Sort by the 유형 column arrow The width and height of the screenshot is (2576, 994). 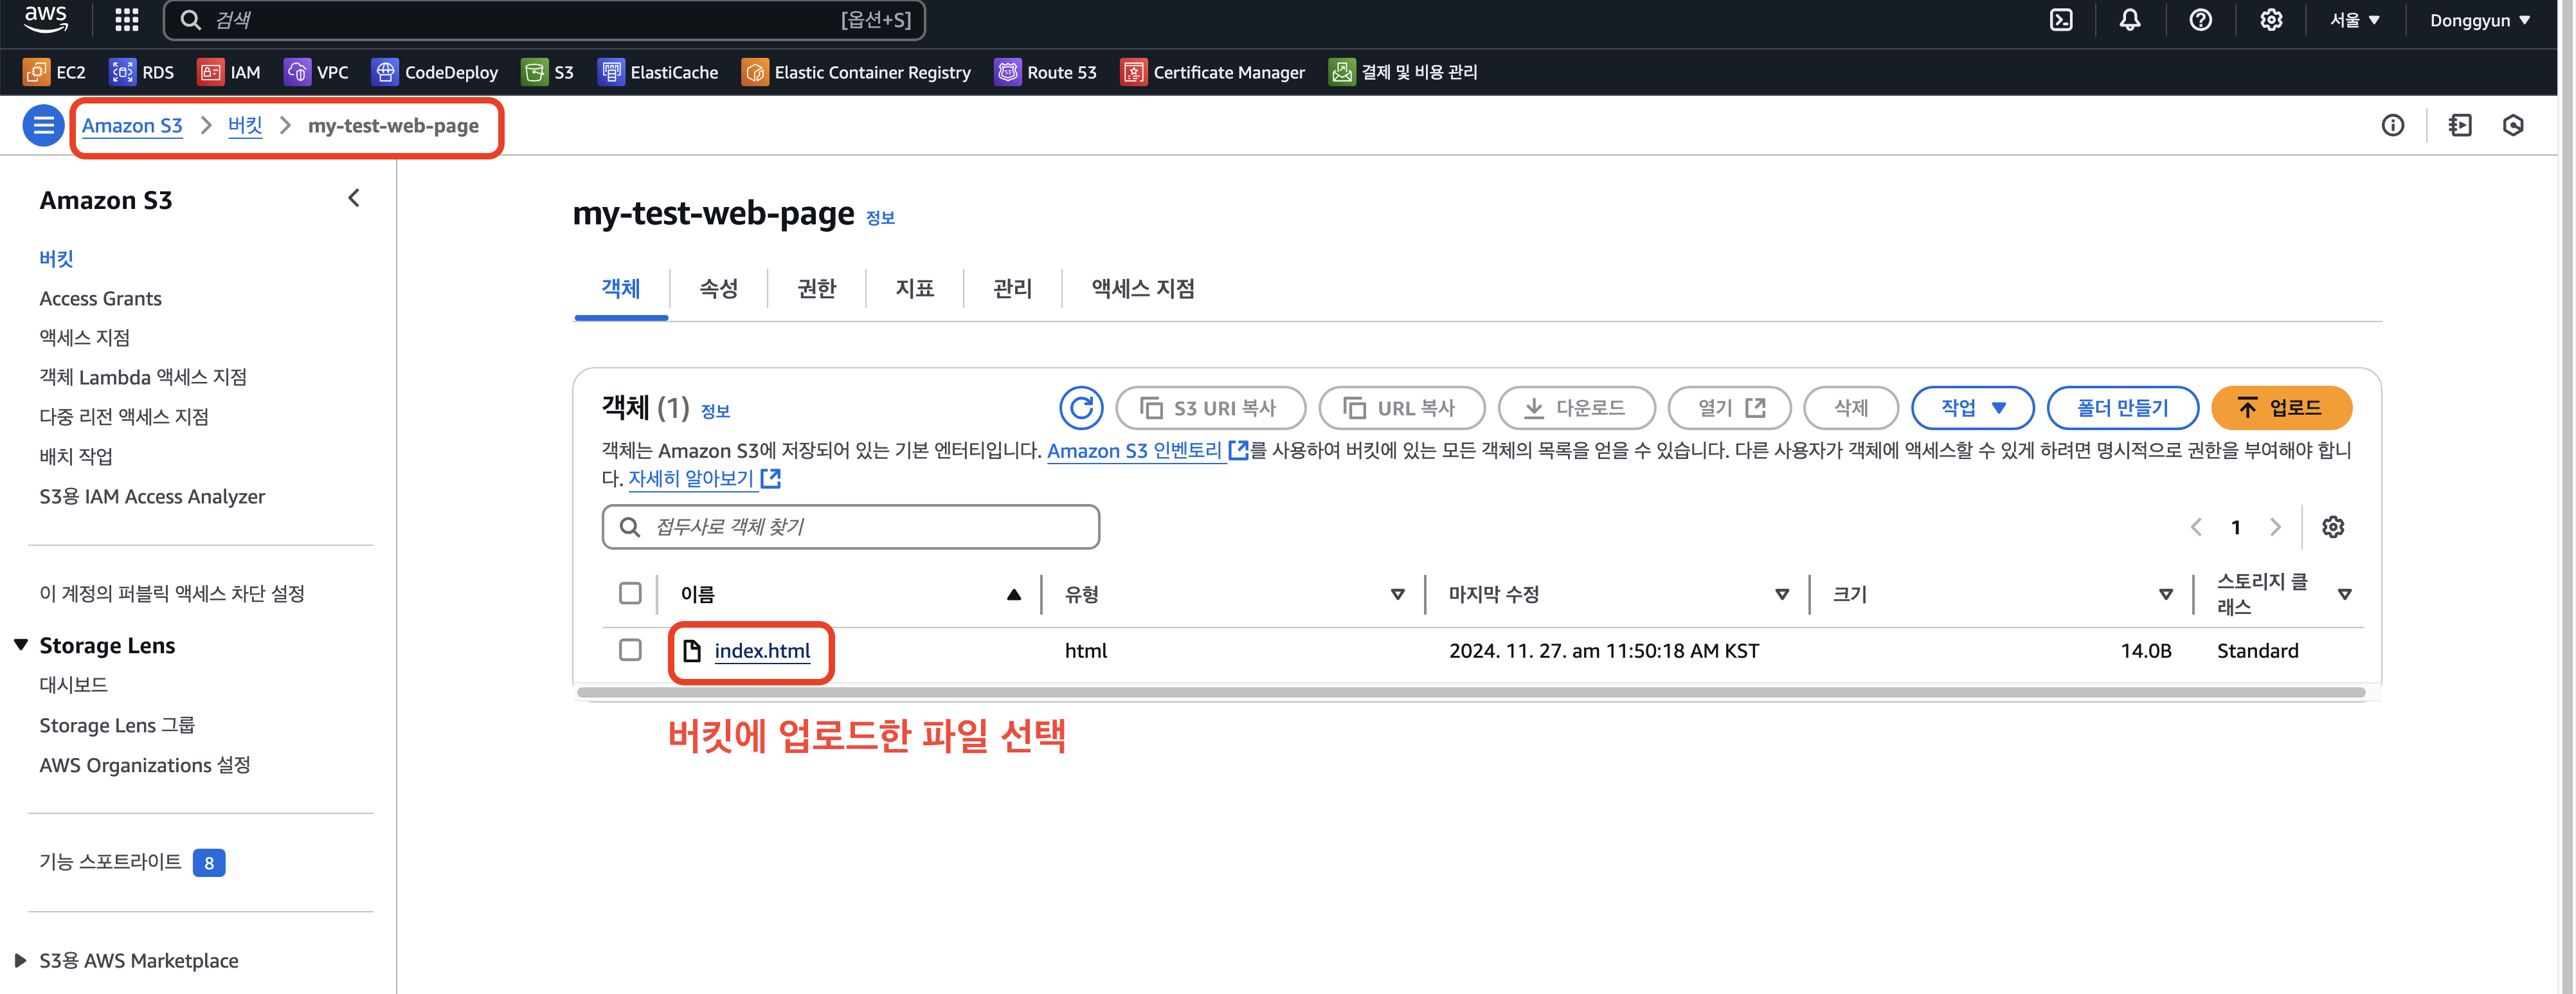coord(1398,595)
